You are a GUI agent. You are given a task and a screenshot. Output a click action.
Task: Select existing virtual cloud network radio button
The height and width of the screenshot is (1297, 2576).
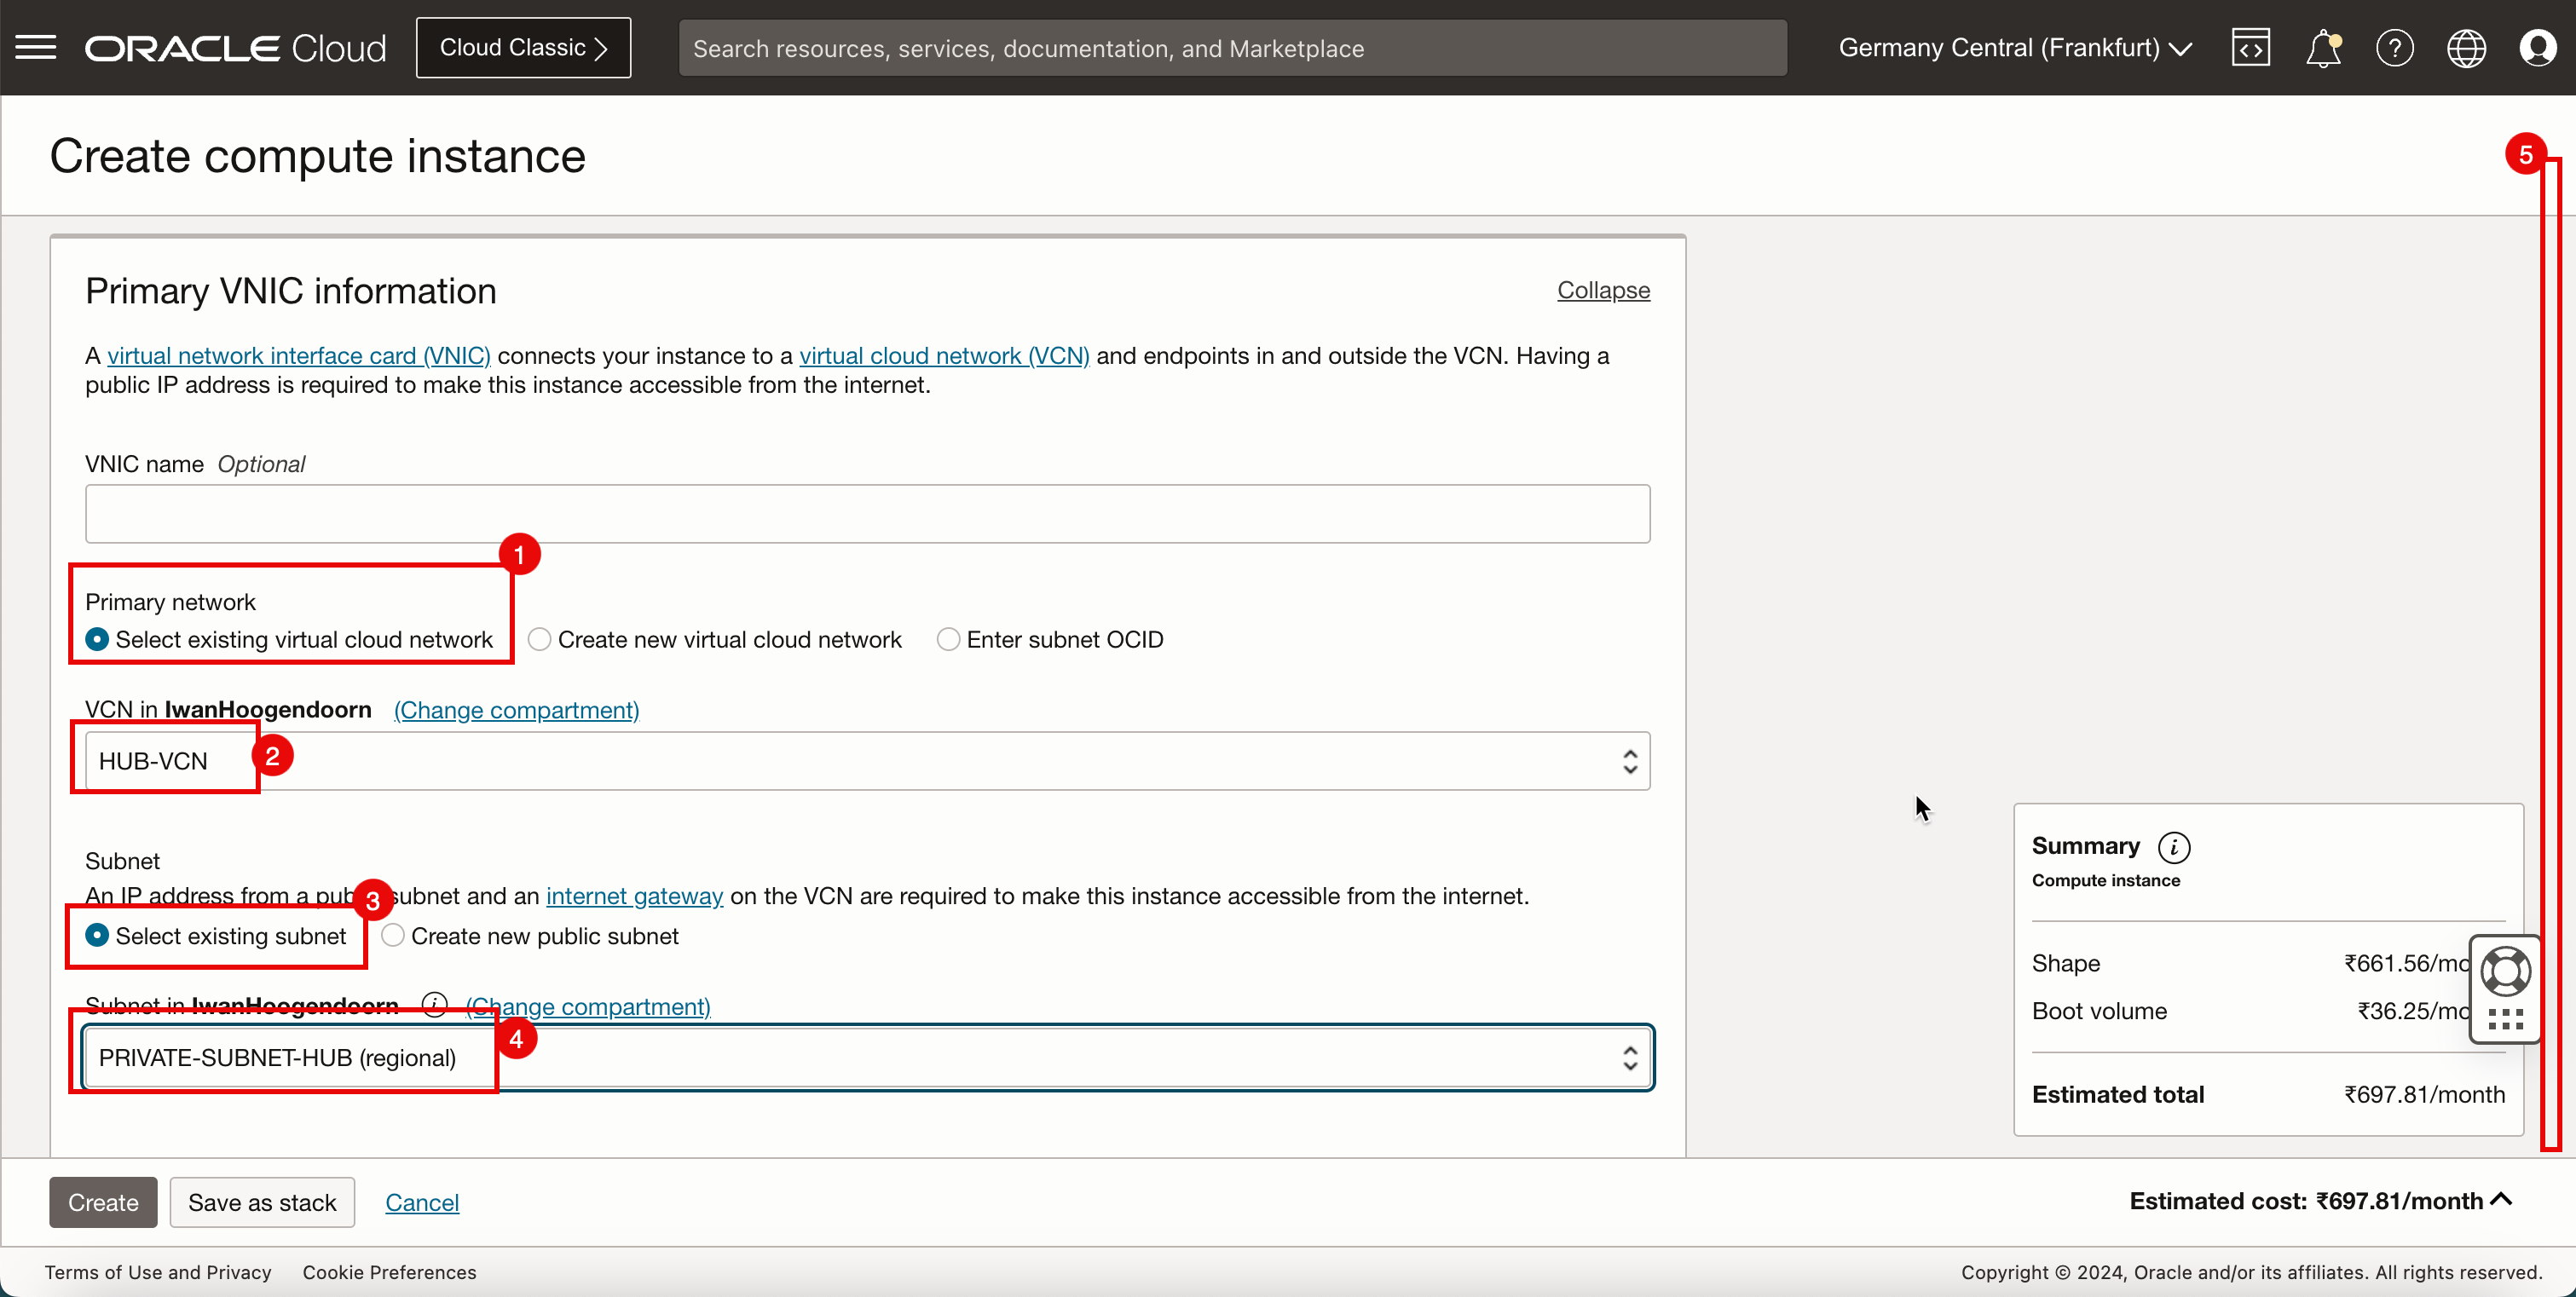click(95, 638)
